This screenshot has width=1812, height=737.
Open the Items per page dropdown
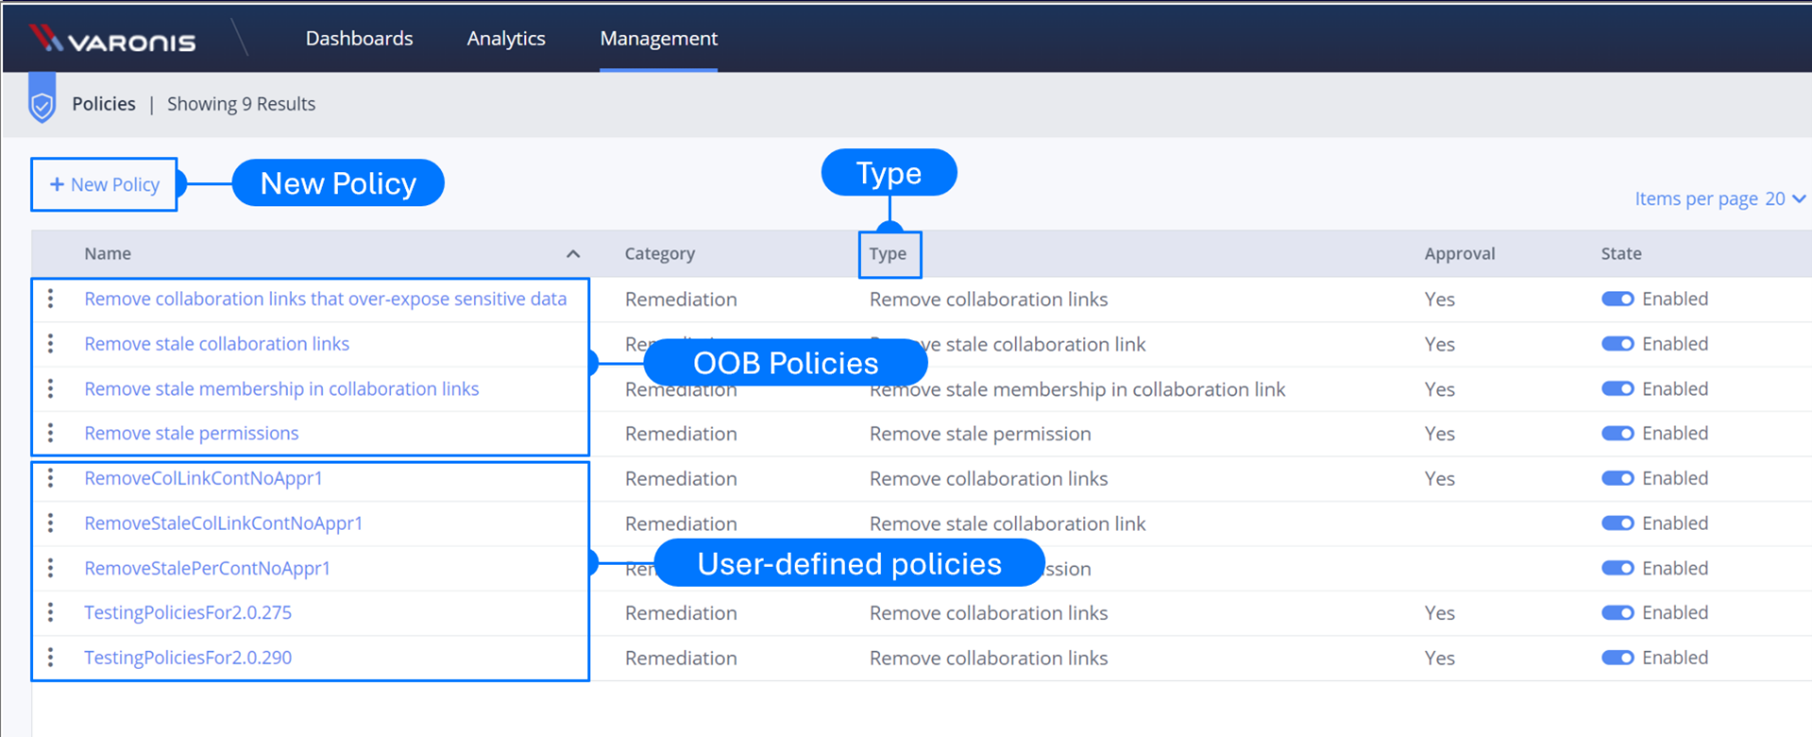[x=1784, y=199]
